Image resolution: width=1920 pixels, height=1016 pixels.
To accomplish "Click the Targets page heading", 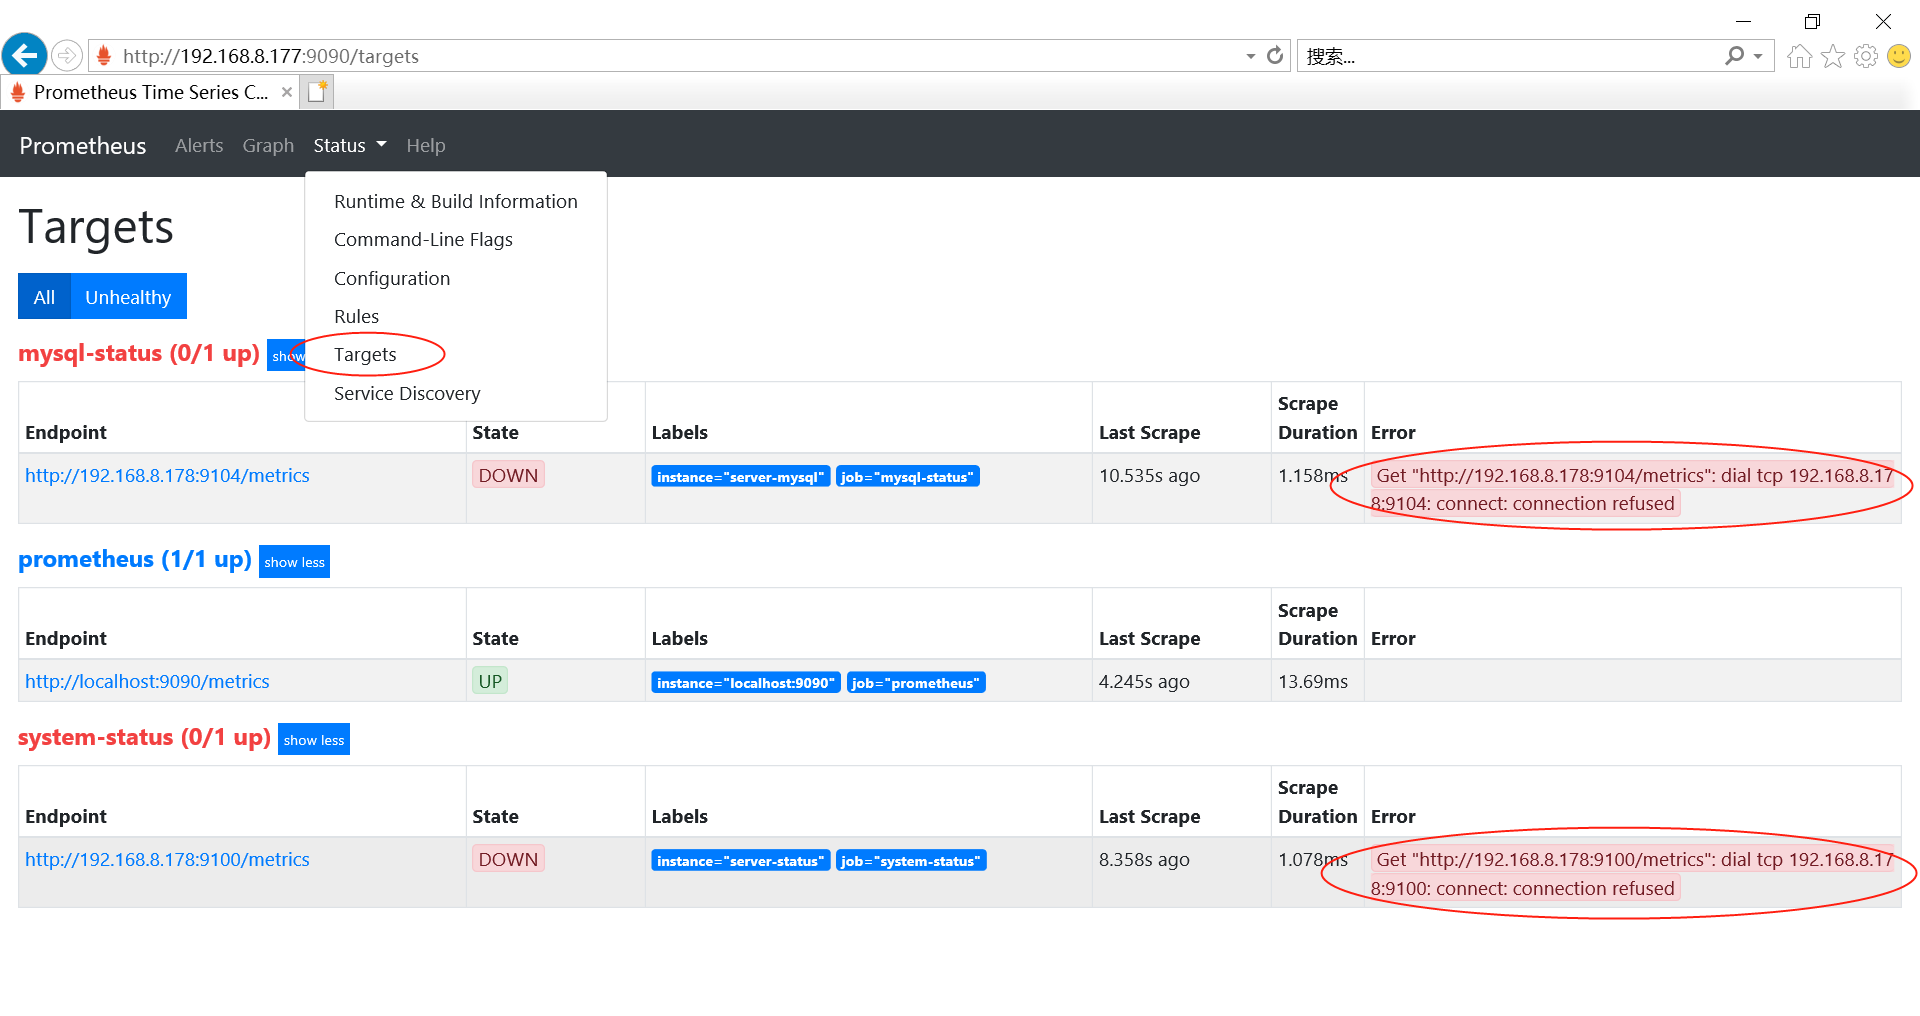I will [x=96, y=227].
